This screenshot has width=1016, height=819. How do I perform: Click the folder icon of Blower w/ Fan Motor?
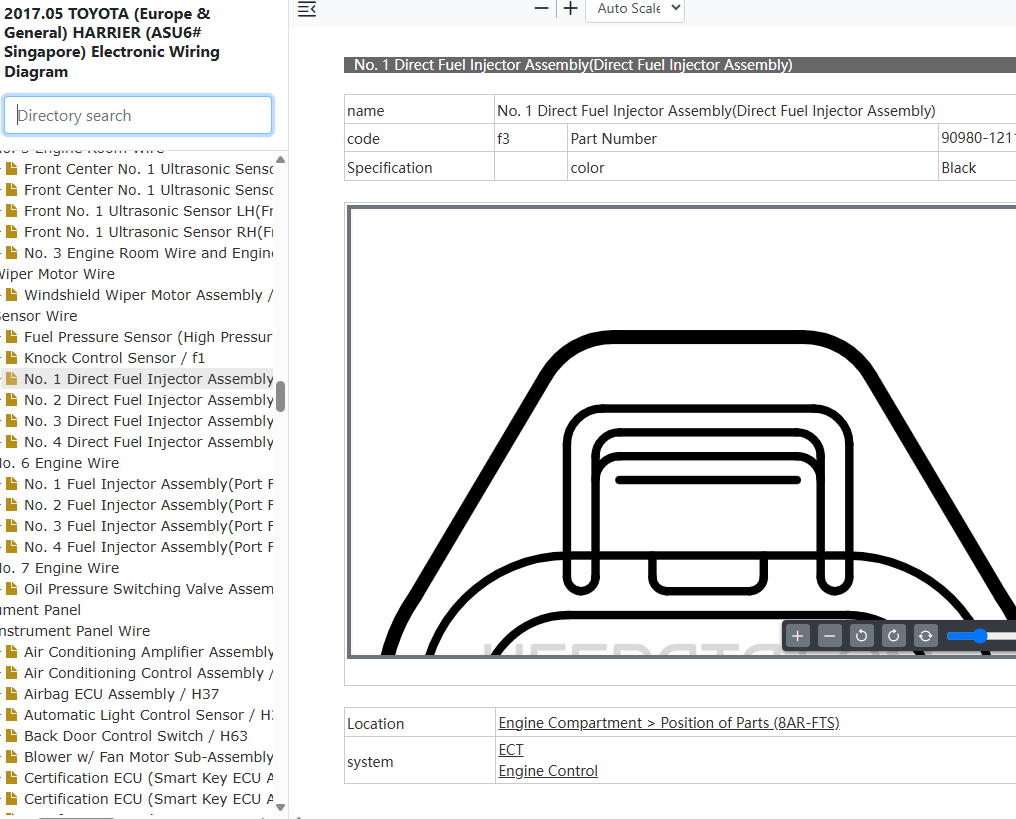pyautogui.click(x=12, y=757)
